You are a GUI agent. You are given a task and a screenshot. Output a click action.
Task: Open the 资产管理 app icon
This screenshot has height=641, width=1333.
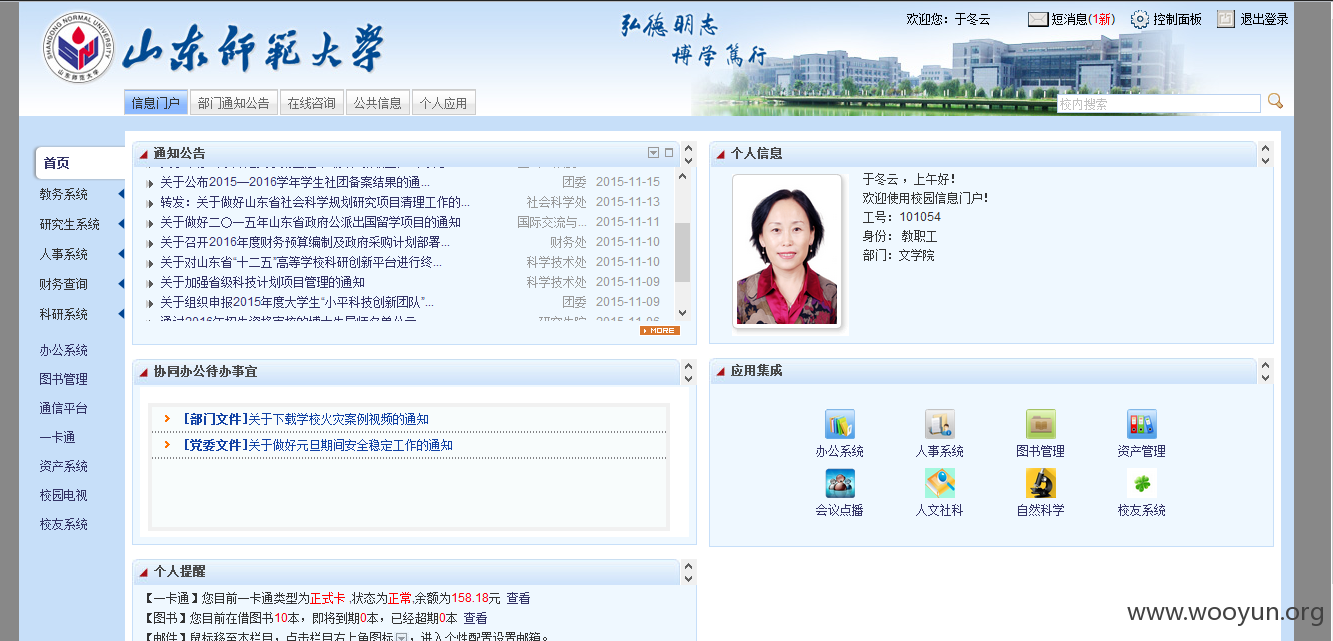1142,424
